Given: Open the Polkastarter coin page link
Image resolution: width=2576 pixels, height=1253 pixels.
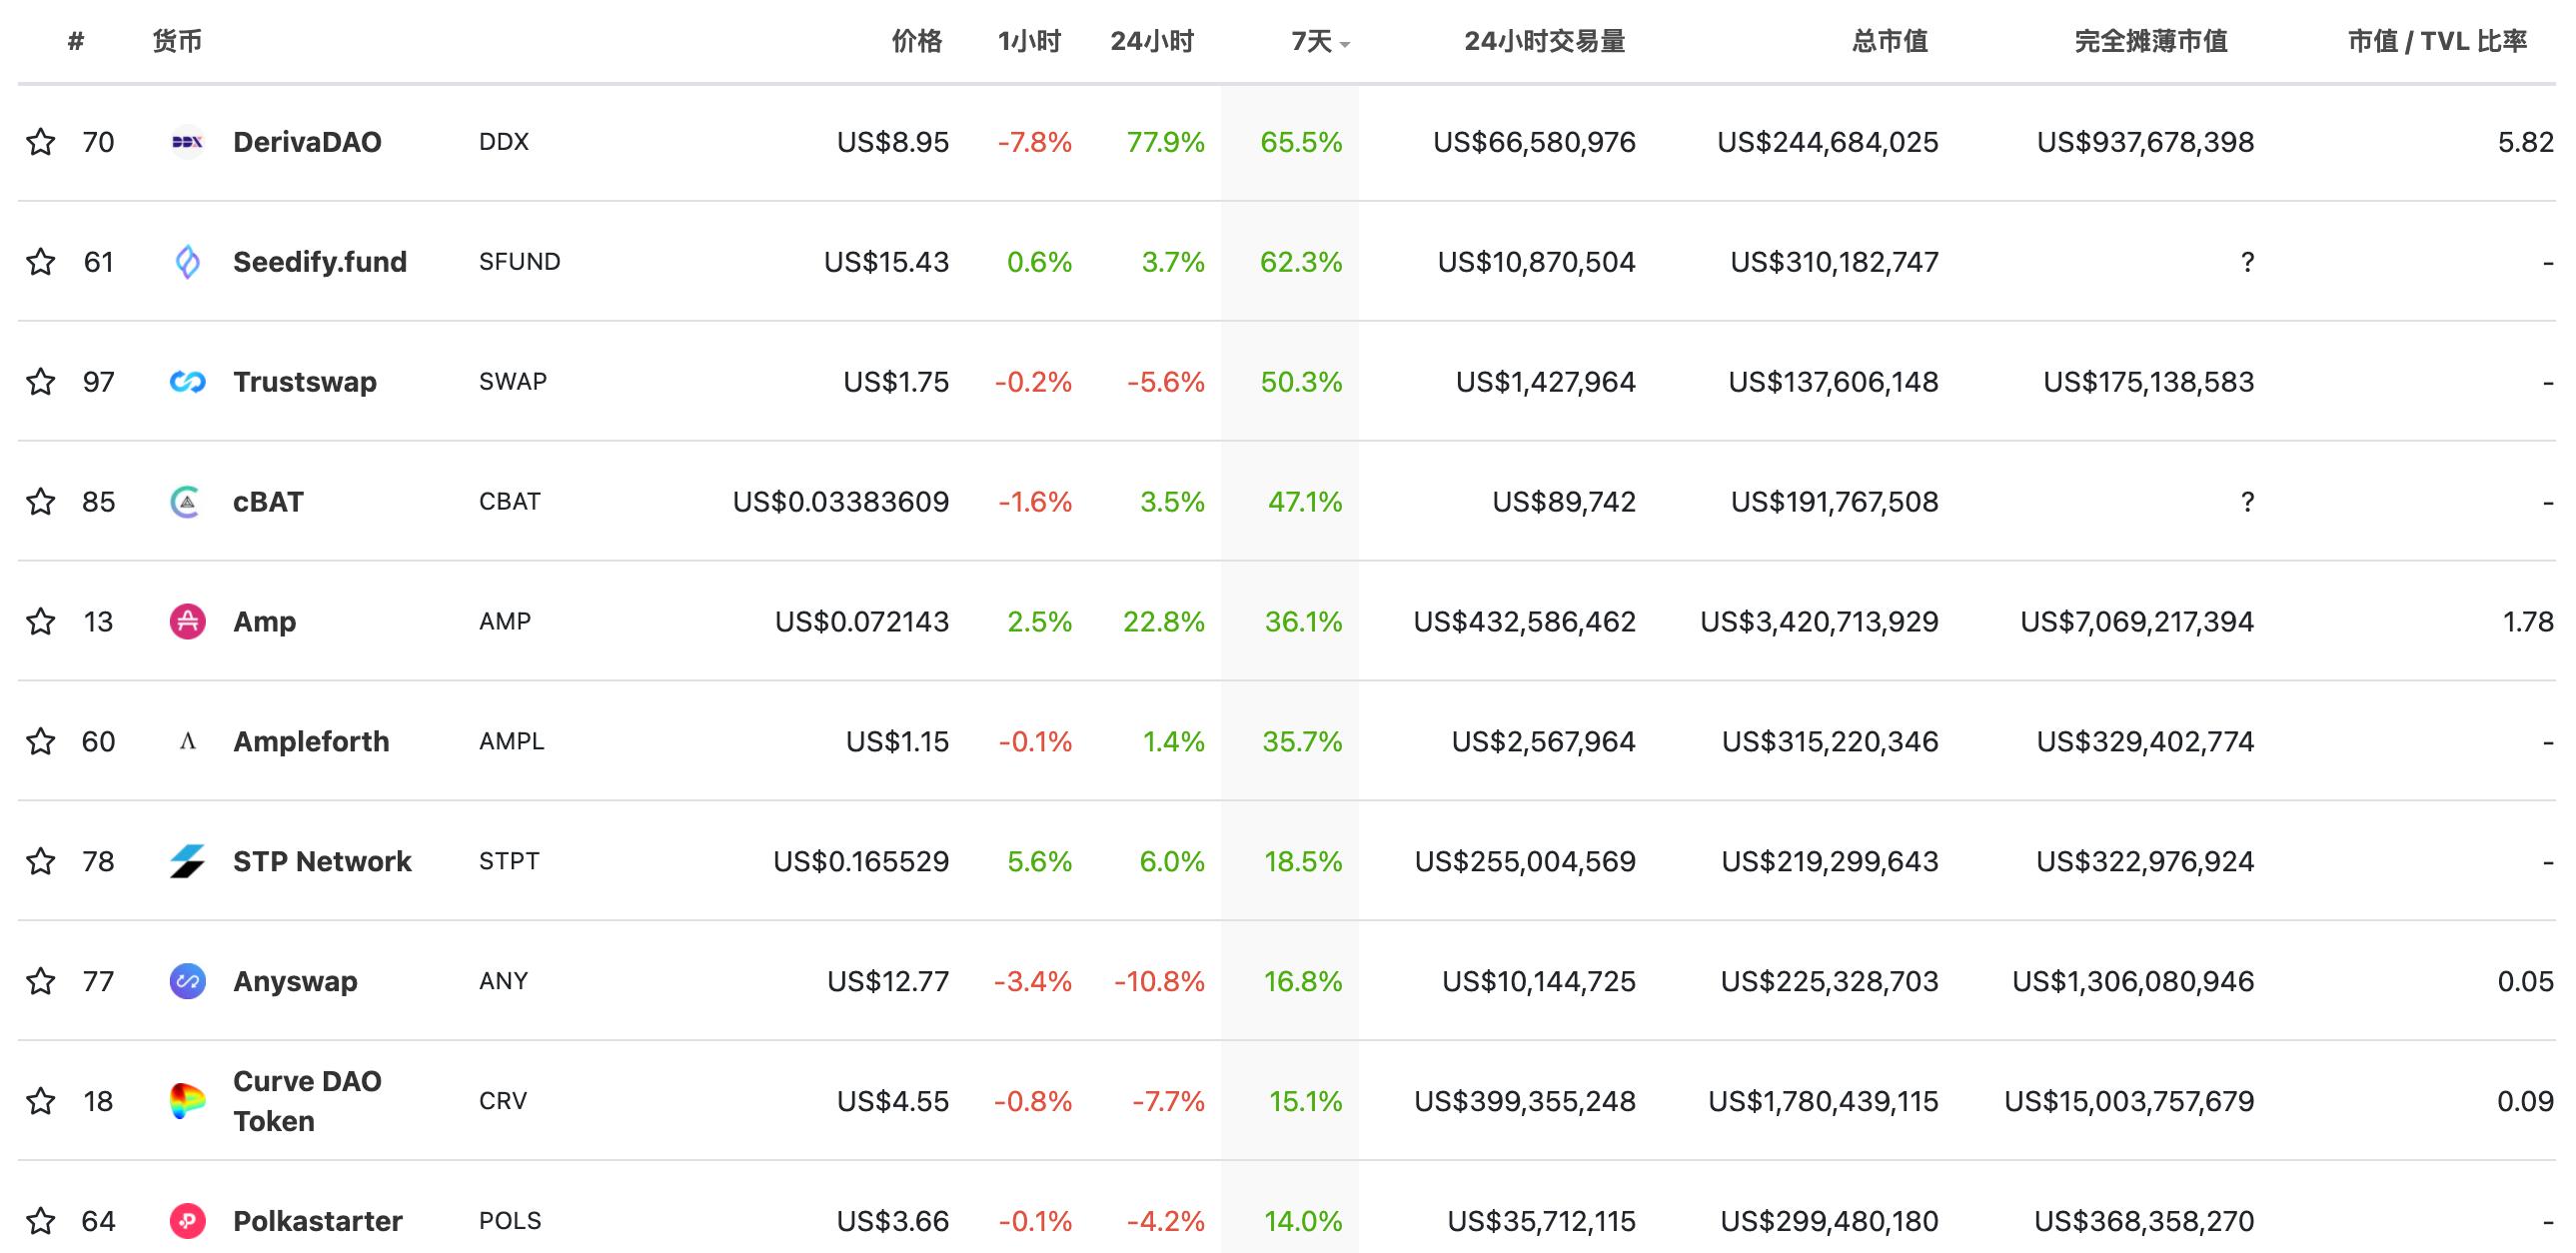Looking at the screenshot, I should coord(317,1221).
